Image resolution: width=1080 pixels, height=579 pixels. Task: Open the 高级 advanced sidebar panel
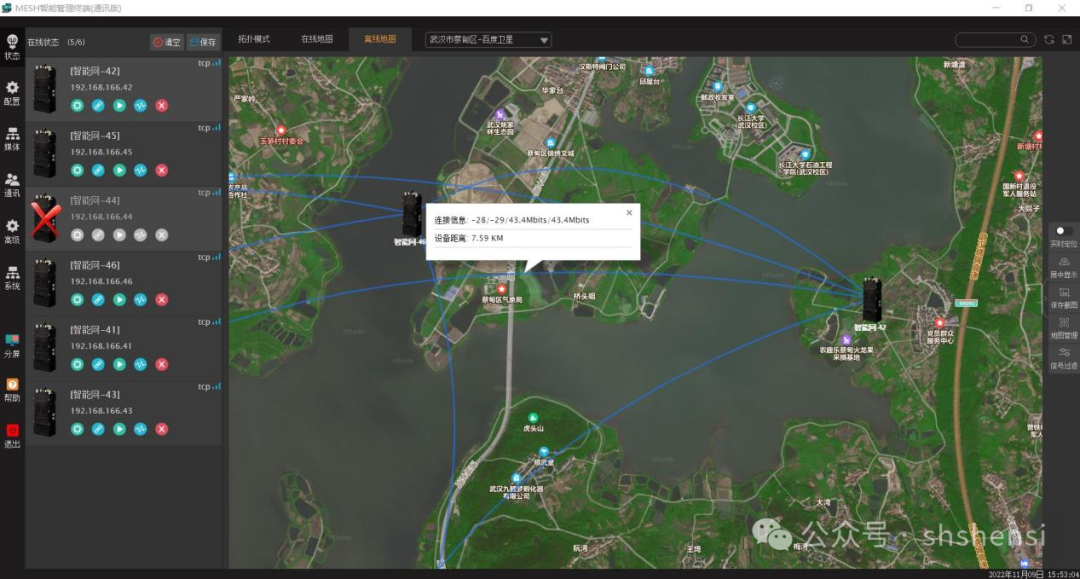point(12,231)
